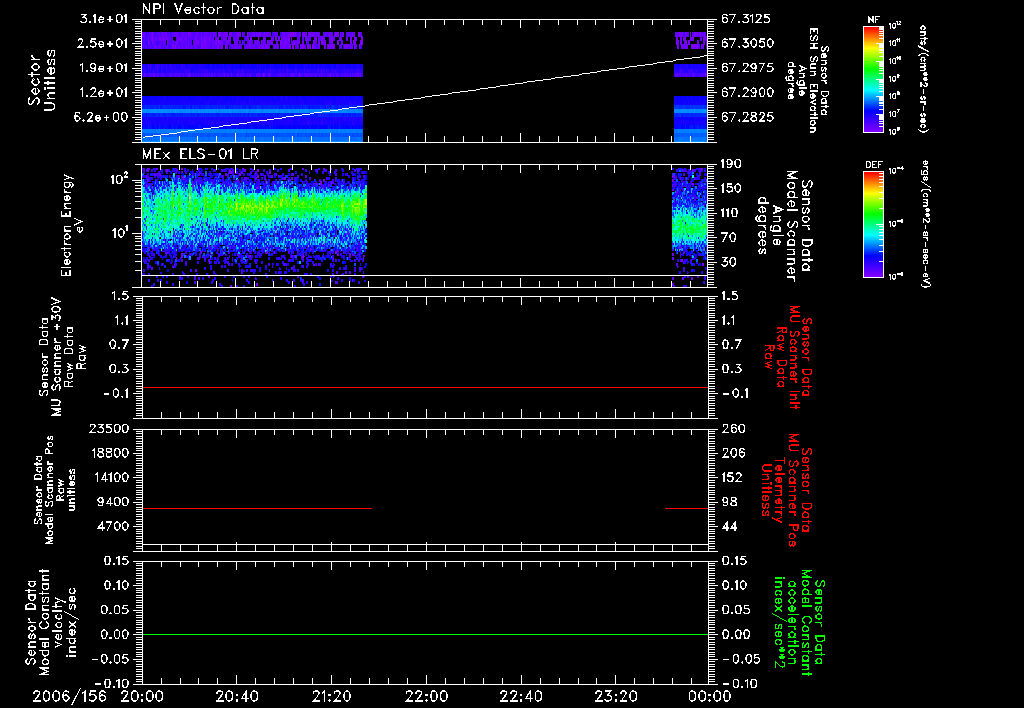1024x708 pixels.
Task: Select the "2006/156" date label
Action: (x=69, y=696)
